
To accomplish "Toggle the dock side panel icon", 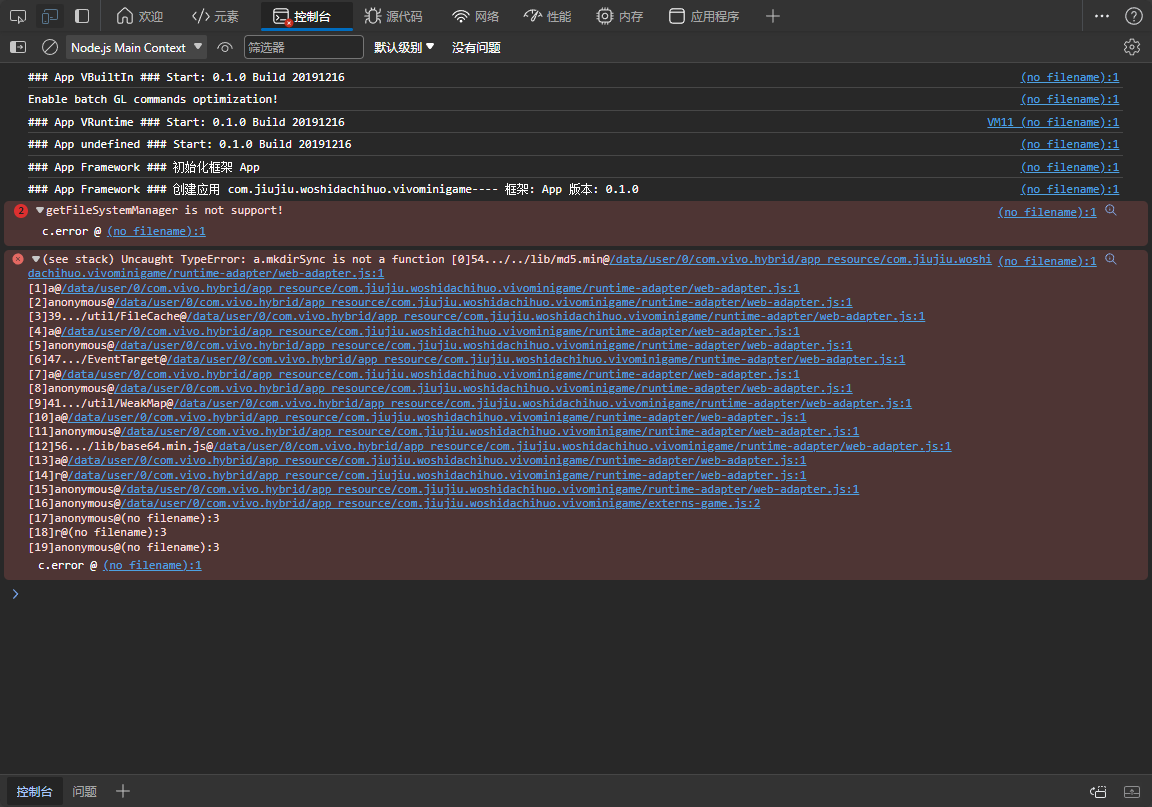I will tap(82, 16).
